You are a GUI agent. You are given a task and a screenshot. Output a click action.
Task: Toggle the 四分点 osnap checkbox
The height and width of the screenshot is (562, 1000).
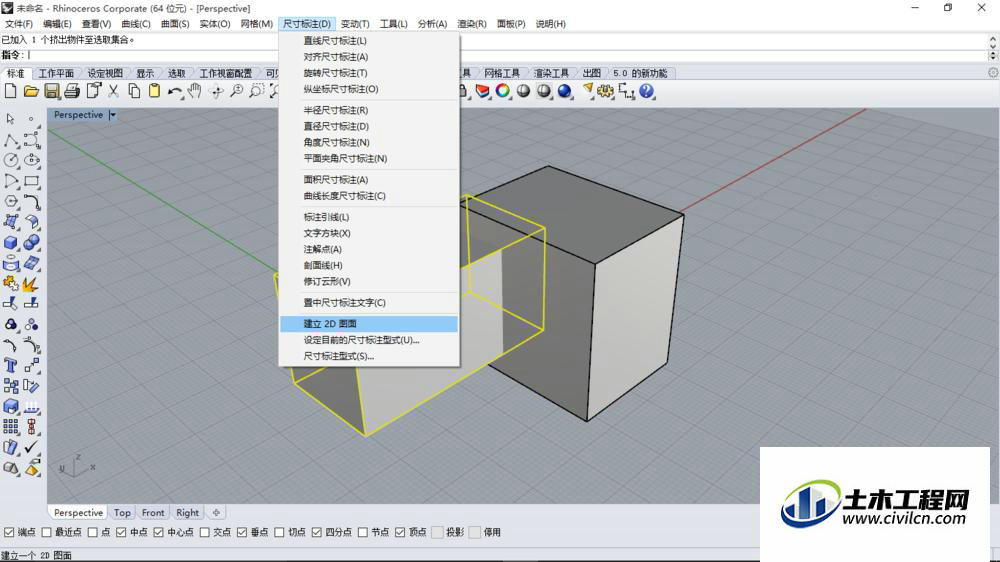316,532
